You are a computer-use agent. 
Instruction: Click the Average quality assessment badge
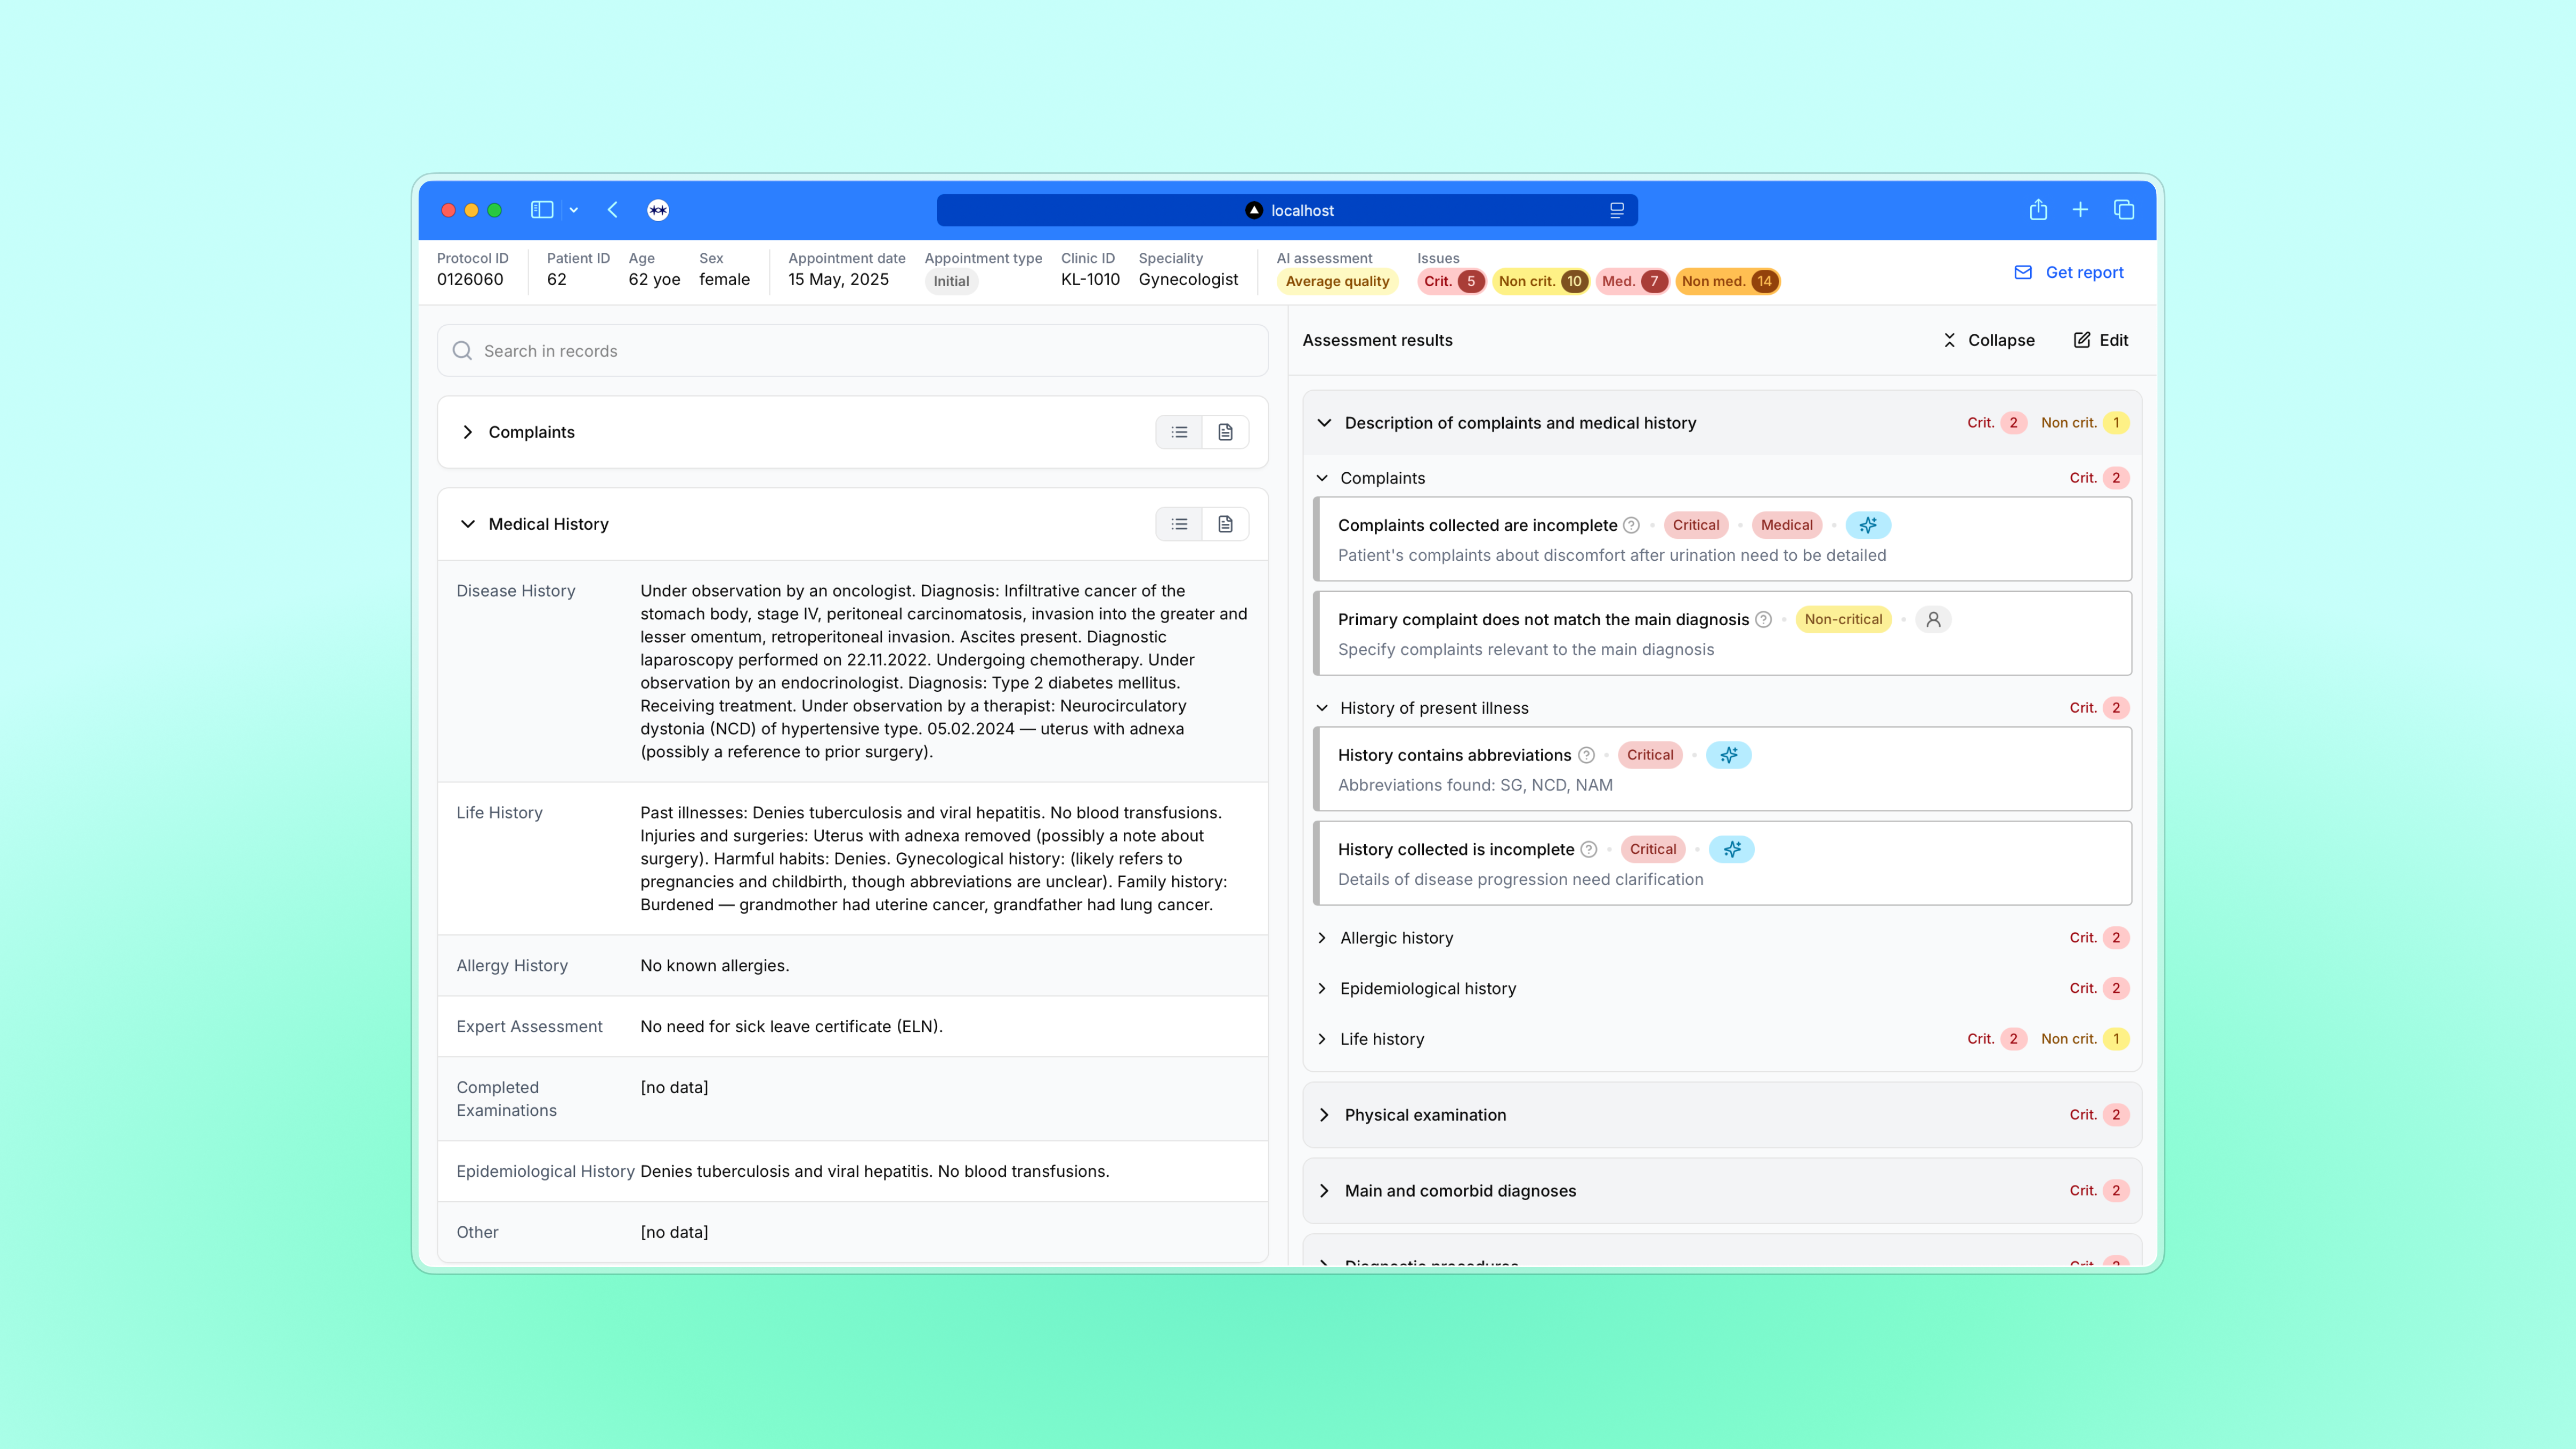(x=1337, y=281)
